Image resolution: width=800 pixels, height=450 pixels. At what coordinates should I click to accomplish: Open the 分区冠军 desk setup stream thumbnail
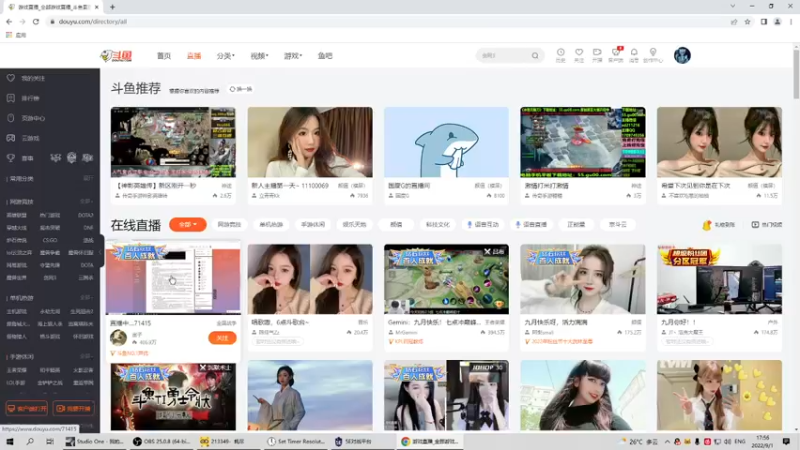tap(719, 279)
